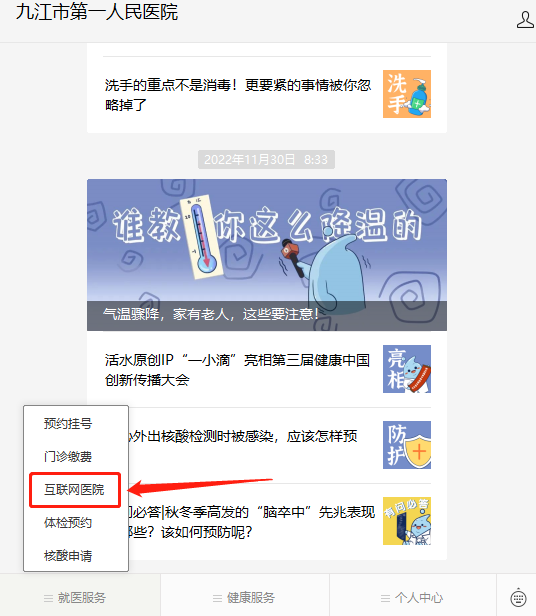The image size is (536, 616).
Task: Open 外出核酸检测 infection prevention article
Action: 243,436
